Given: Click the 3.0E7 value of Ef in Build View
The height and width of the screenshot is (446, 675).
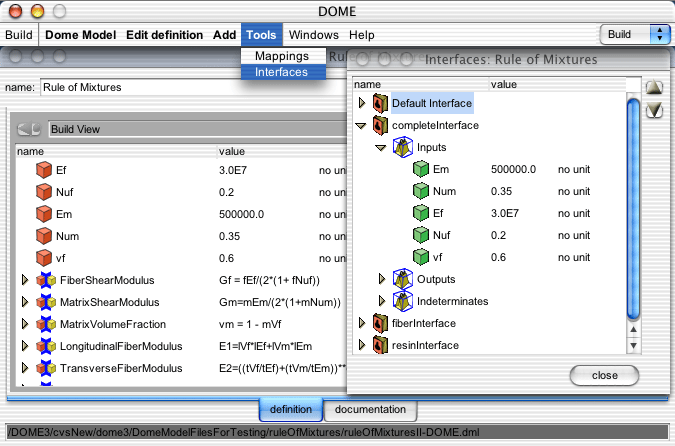Looking at the screenshot, I should (x=233, y=170).
